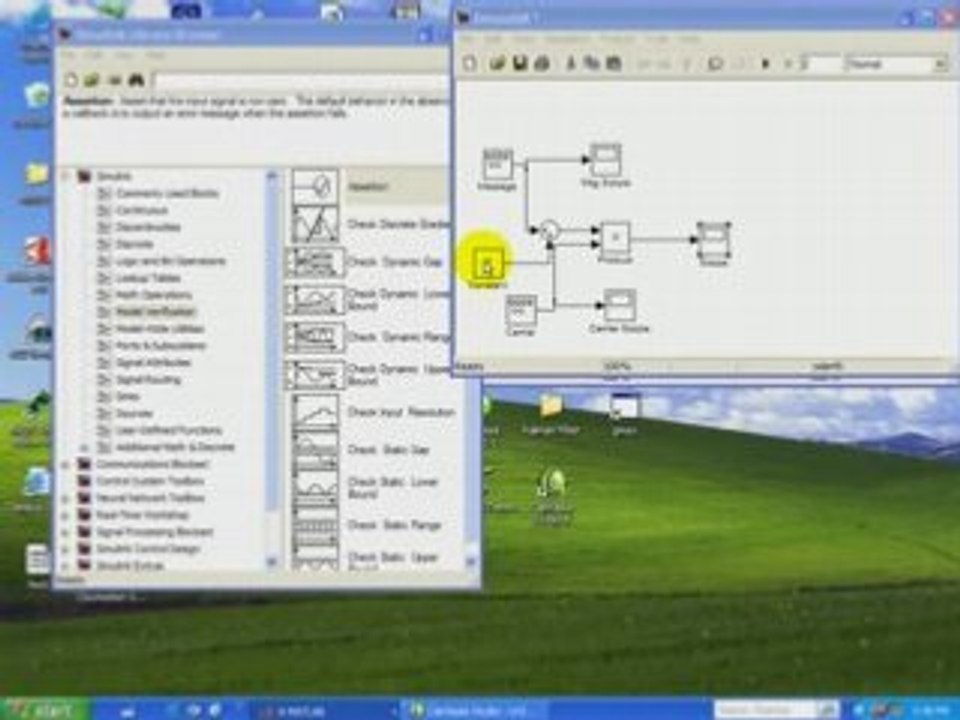Select the highlighted Constant block
Image resolution: width=960 pixels, height=720 pixels.
pyautogui.click(x=488, y=263)
